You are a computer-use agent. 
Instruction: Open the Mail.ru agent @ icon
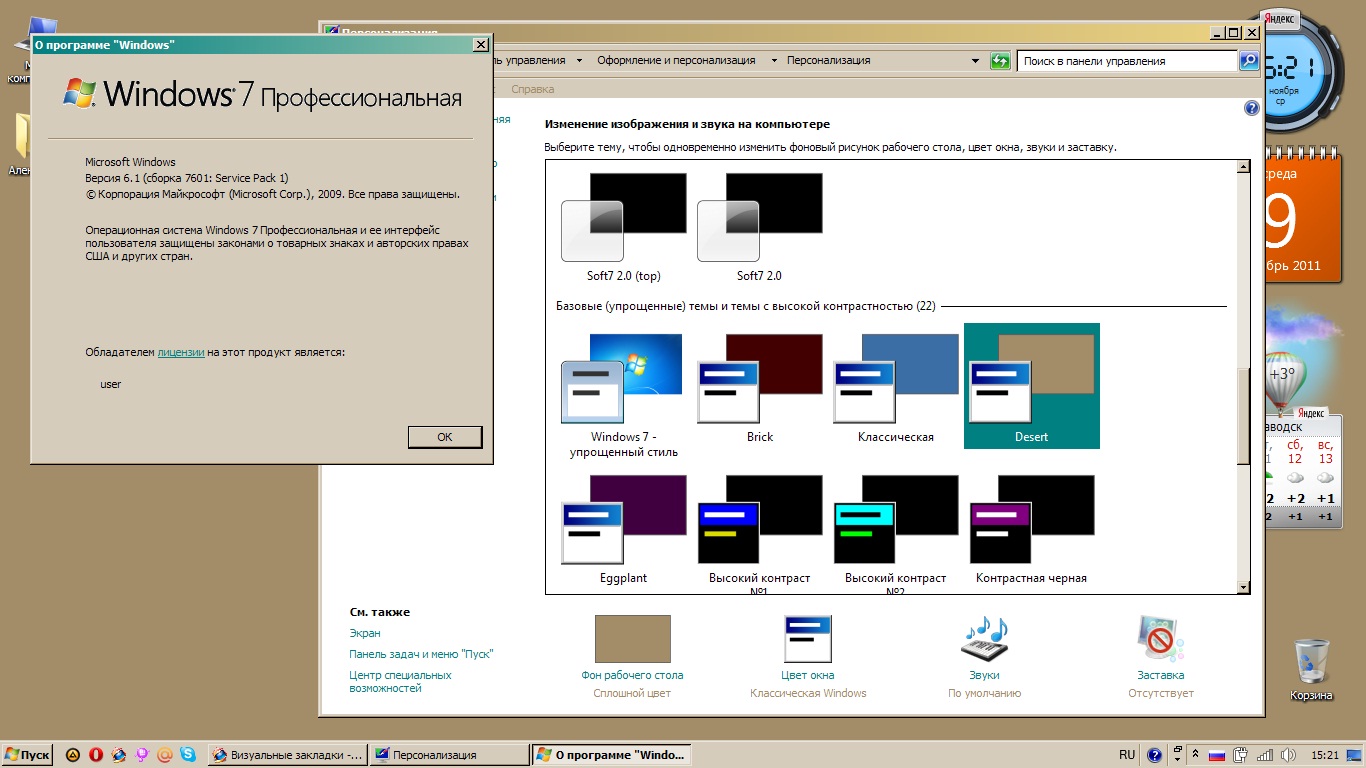(165, 755)
